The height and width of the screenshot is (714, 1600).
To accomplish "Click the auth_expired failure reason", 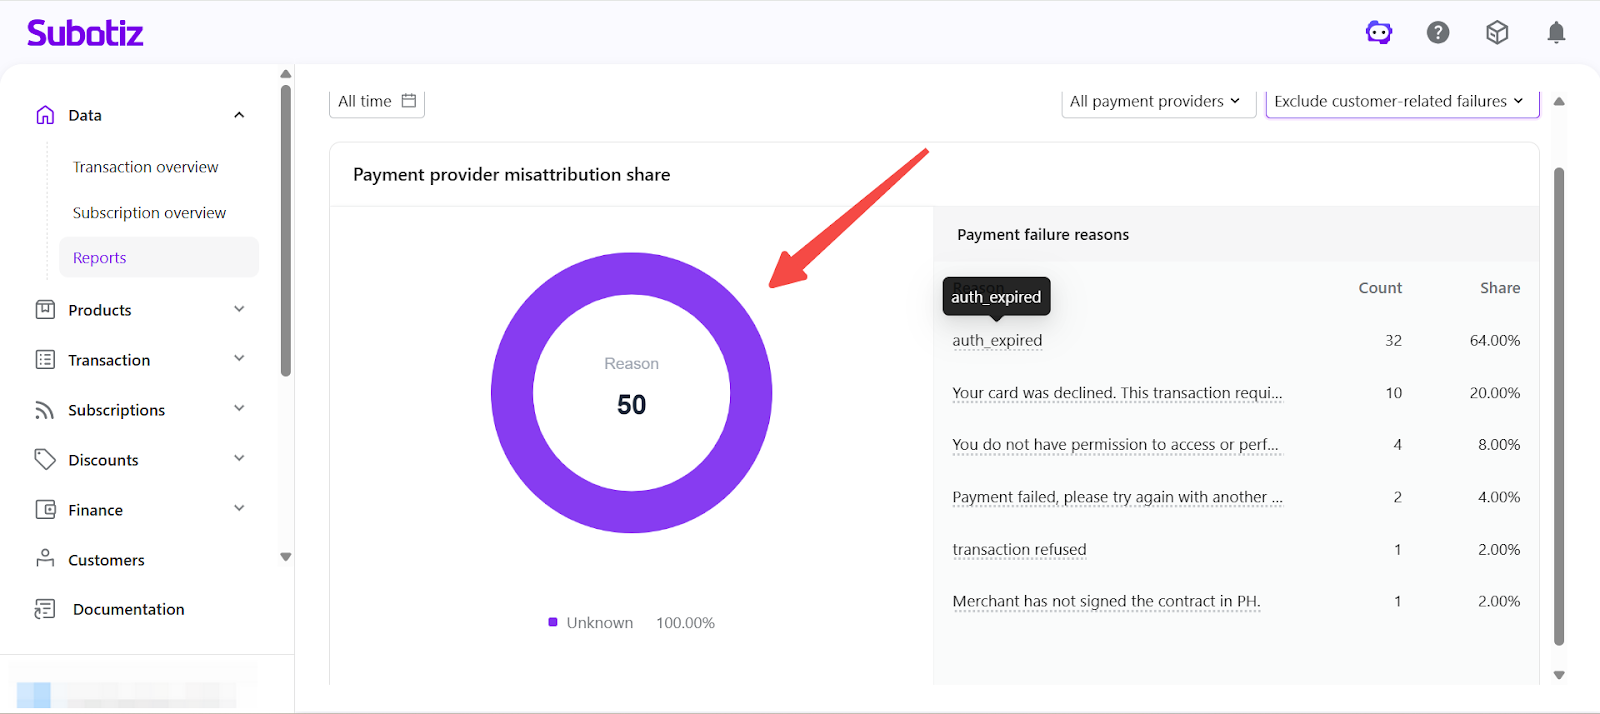I will pyautogui.click(x=997, y=341).
